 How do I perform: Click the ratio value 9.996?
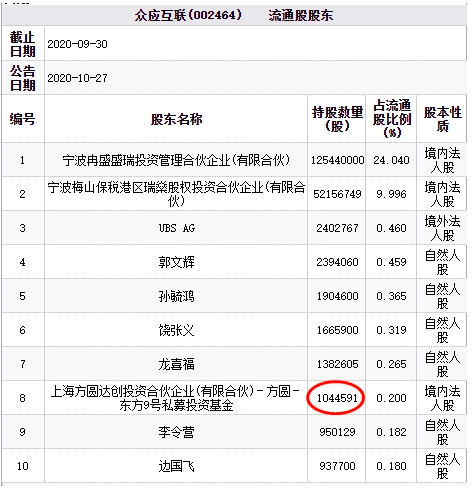[x=391, y=194]
